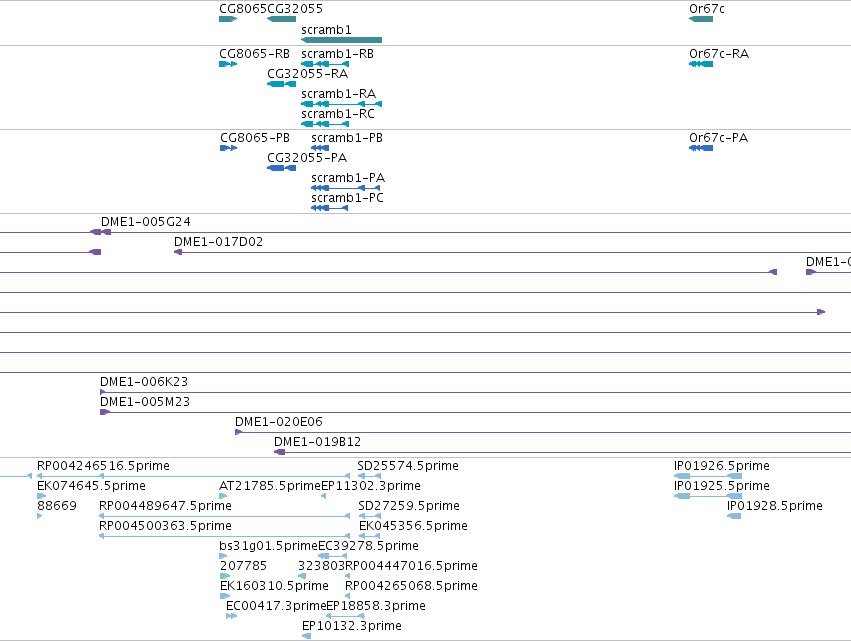851x641 pixels.
Task: Click the DME1-019B12 clone label
Action: [x=317, y=442]
